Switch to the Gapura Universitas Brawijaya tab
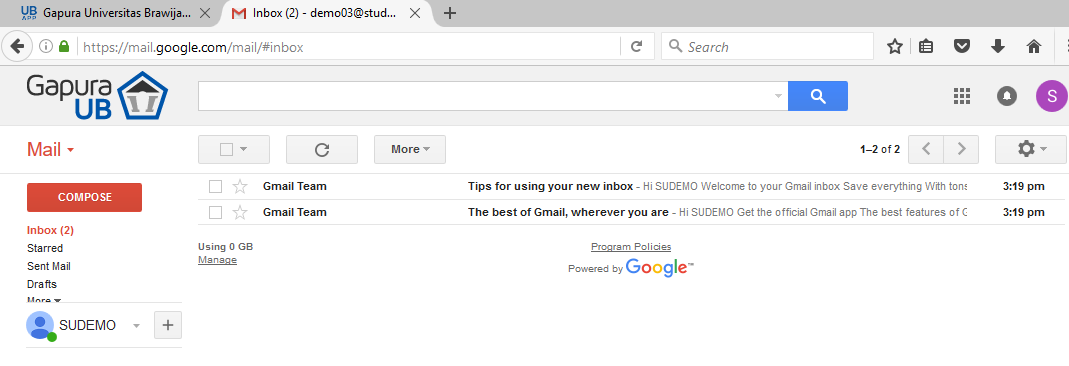 (115, 13)
